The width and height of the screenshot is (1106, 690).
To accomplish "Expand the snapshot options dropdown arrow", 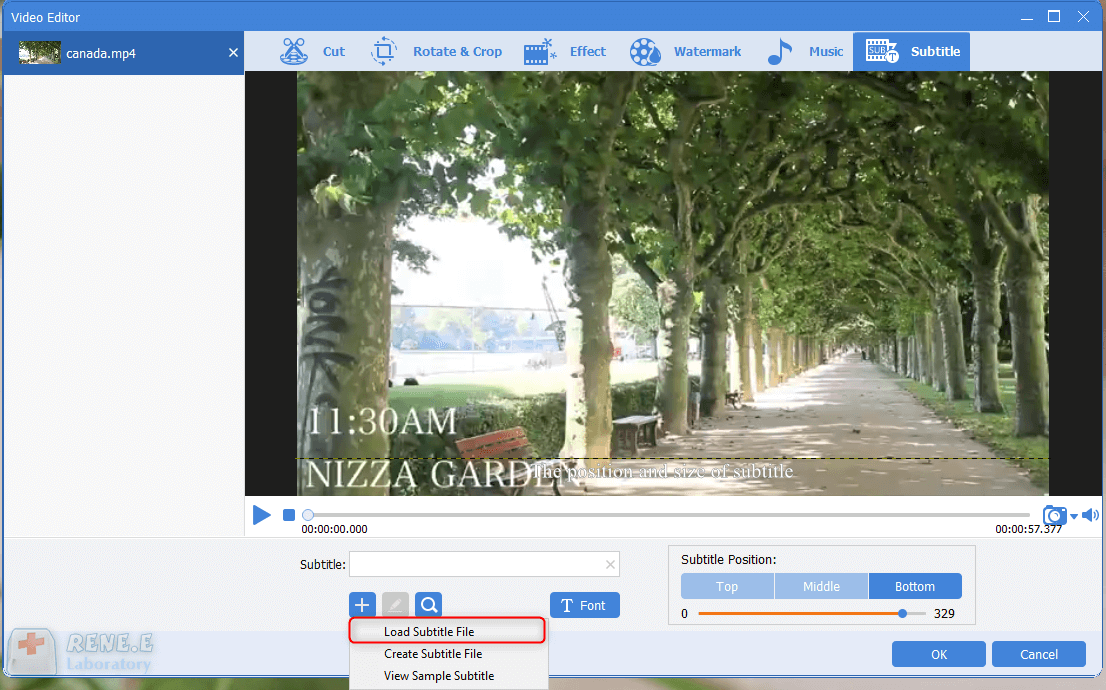I will (1074, 517).
